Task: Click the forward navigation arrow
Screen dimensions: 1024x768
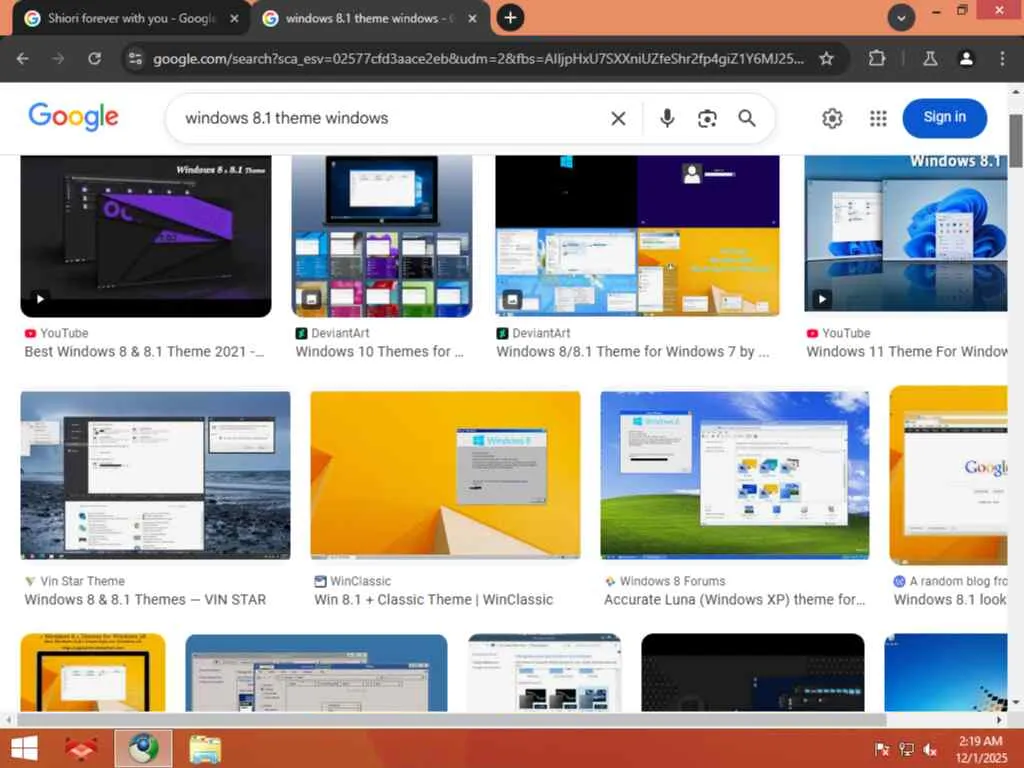Action: [58, 59]
